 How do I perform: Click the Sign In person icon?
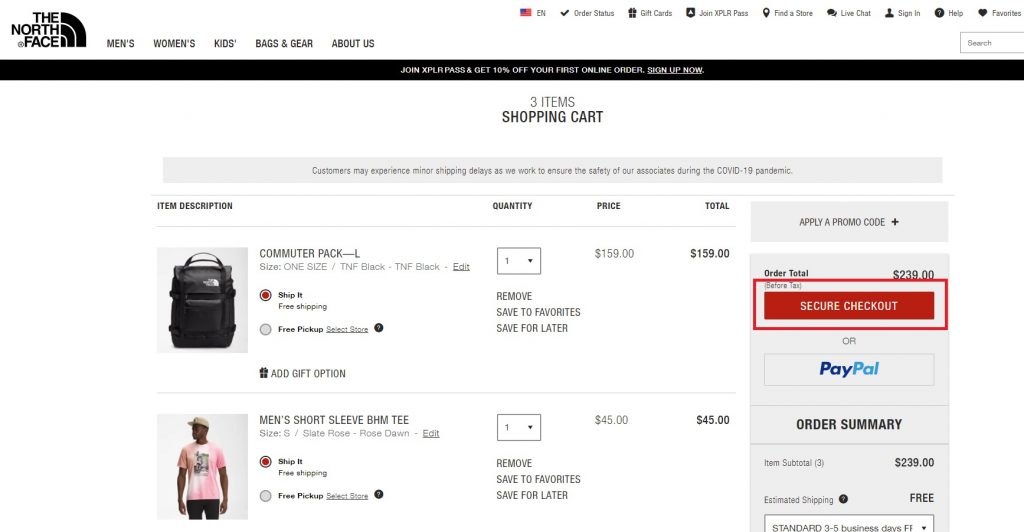(x=889, y=13)
